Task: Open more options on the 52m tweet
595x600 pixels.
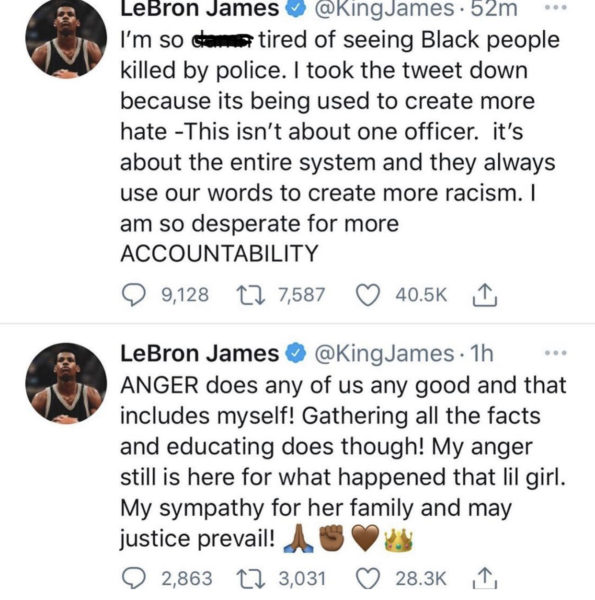Action: click(x=556, y=8)
